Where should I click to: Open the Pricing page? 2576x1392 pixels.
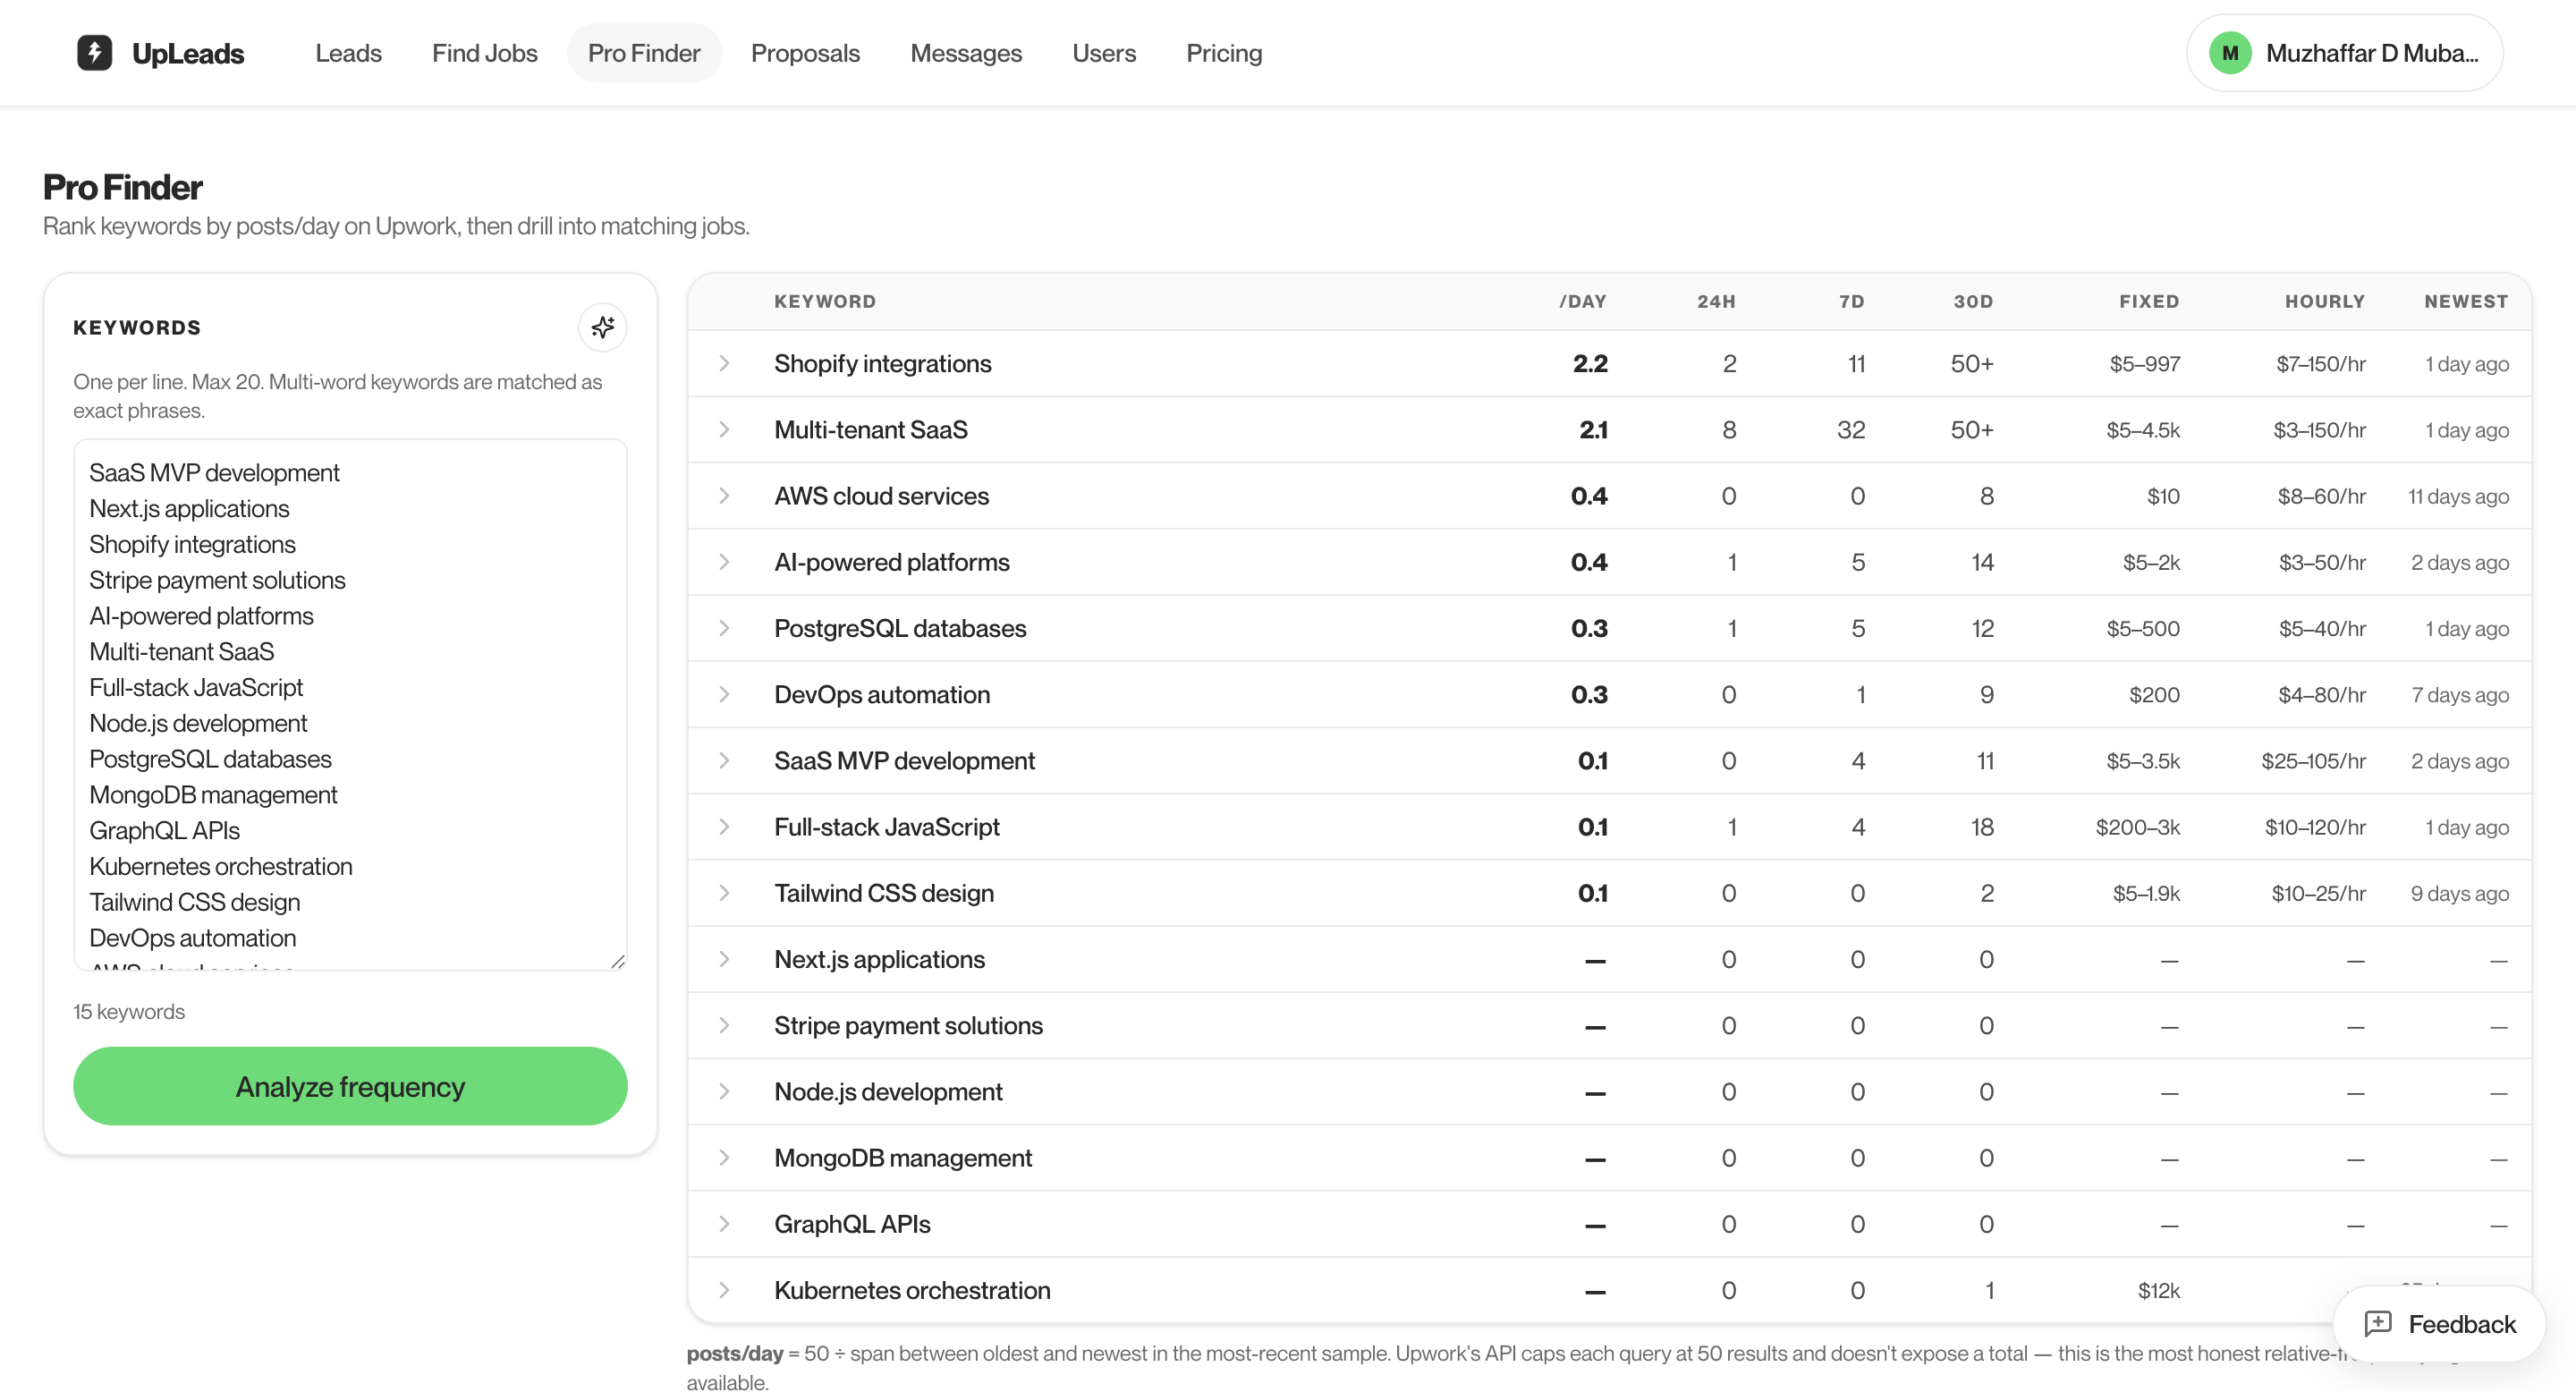(1224, 53)
